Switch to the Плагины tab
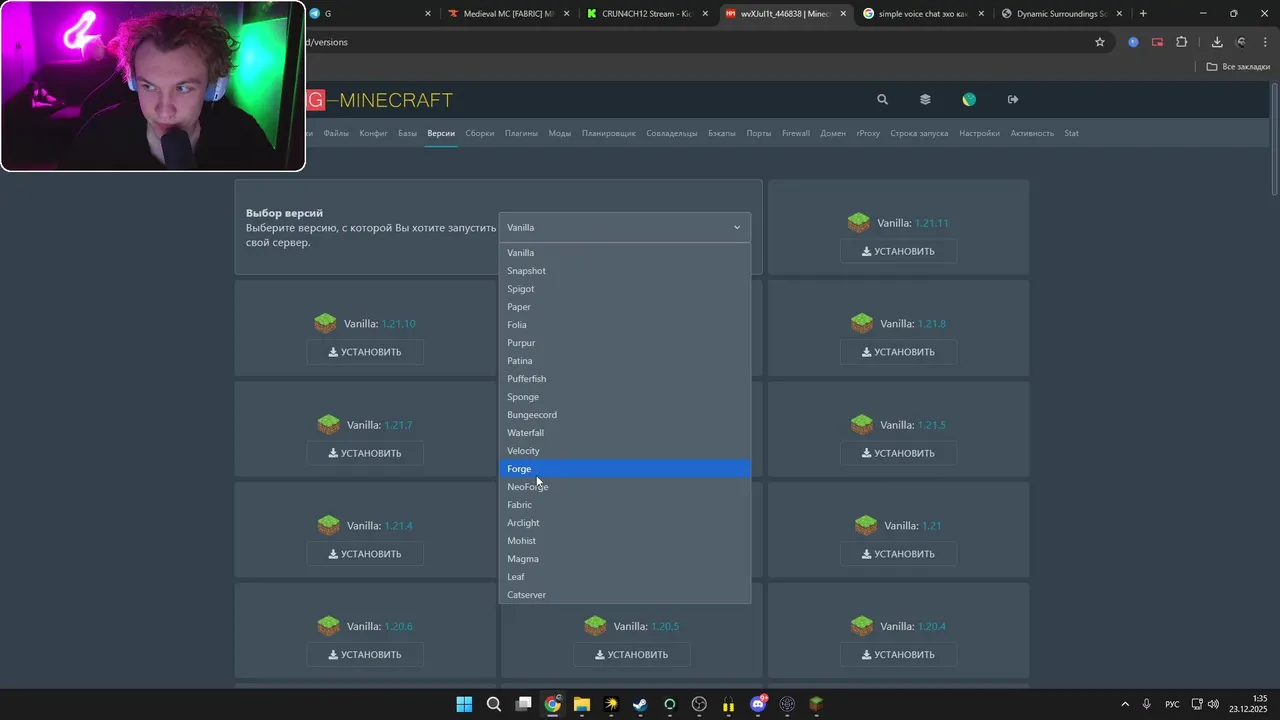The image size is (1280, 720). click(x=521, y=133)
